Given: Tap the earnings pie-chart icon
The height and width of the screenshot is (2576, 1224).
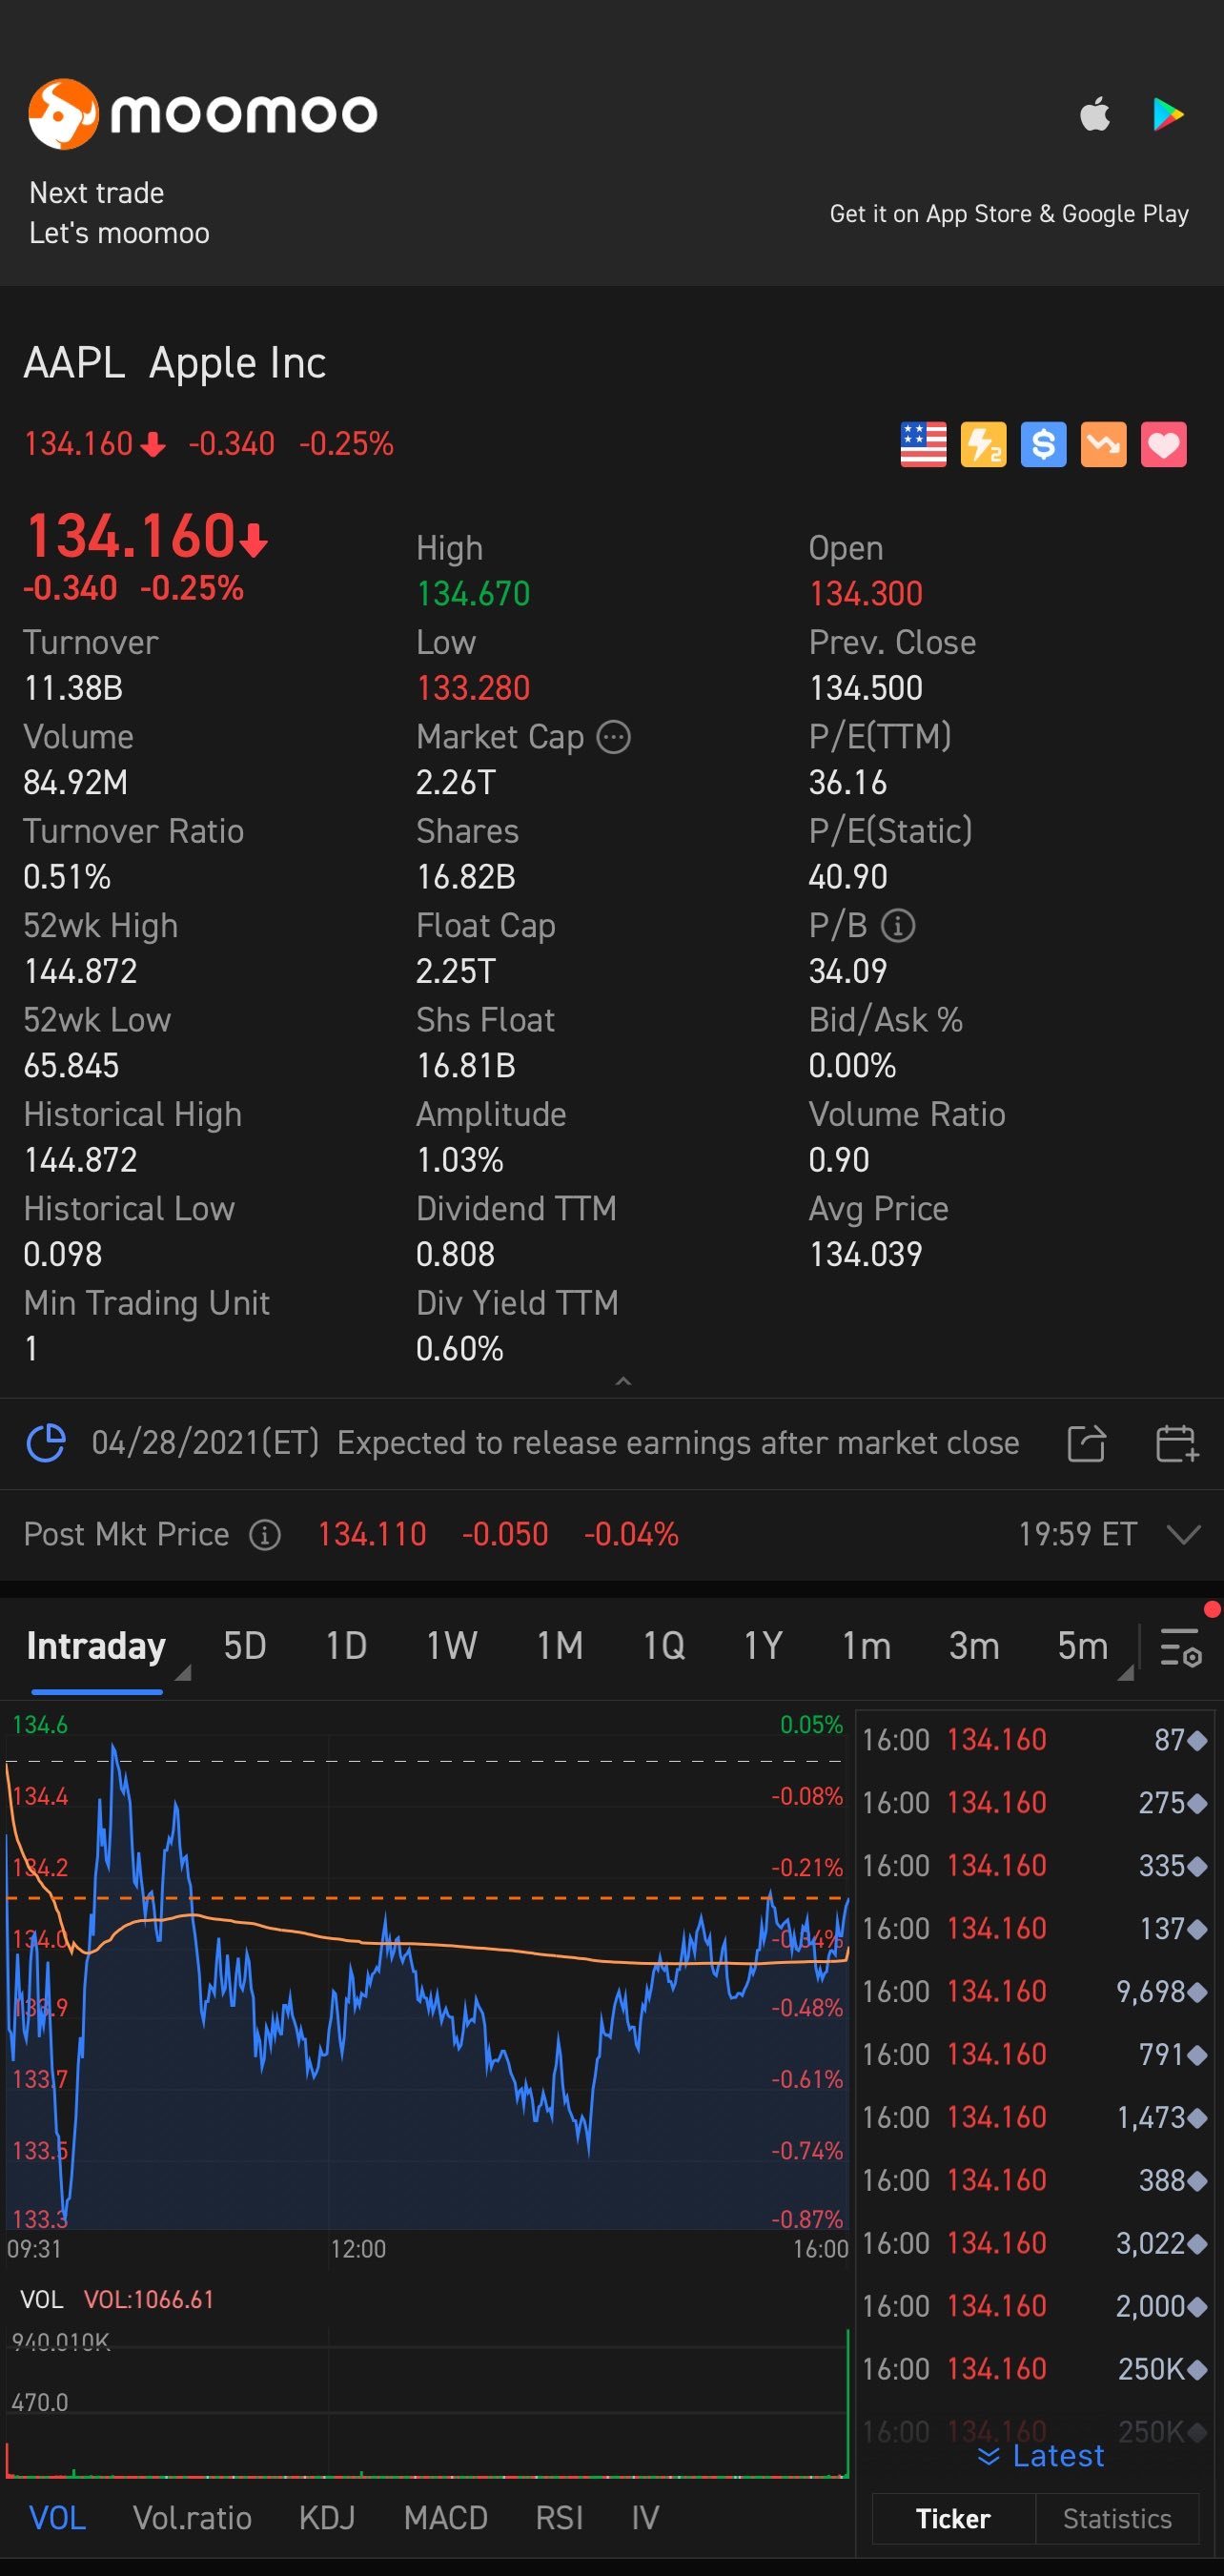Looking at the screenshot, I should click(x=46, y=1443).
